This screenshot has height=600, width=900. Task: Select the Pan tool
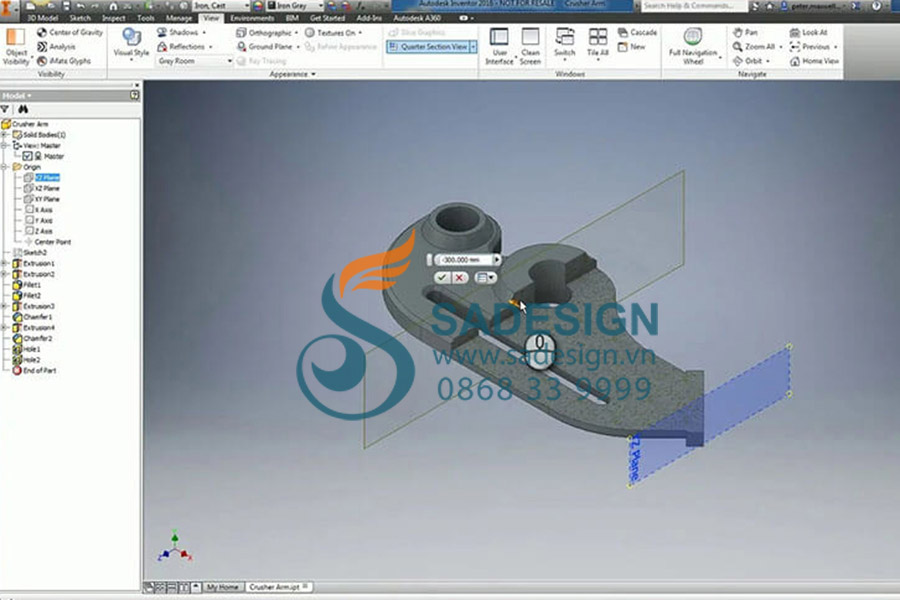pyautogui.click(x=745, y=32)
